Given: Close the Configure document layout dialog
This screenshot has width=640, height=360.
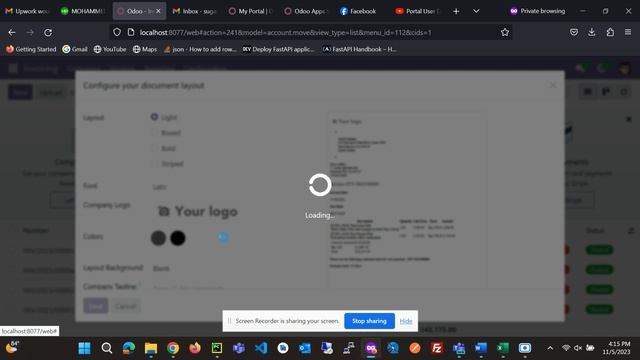Looking at the screenshot, I should click(552, 85).
